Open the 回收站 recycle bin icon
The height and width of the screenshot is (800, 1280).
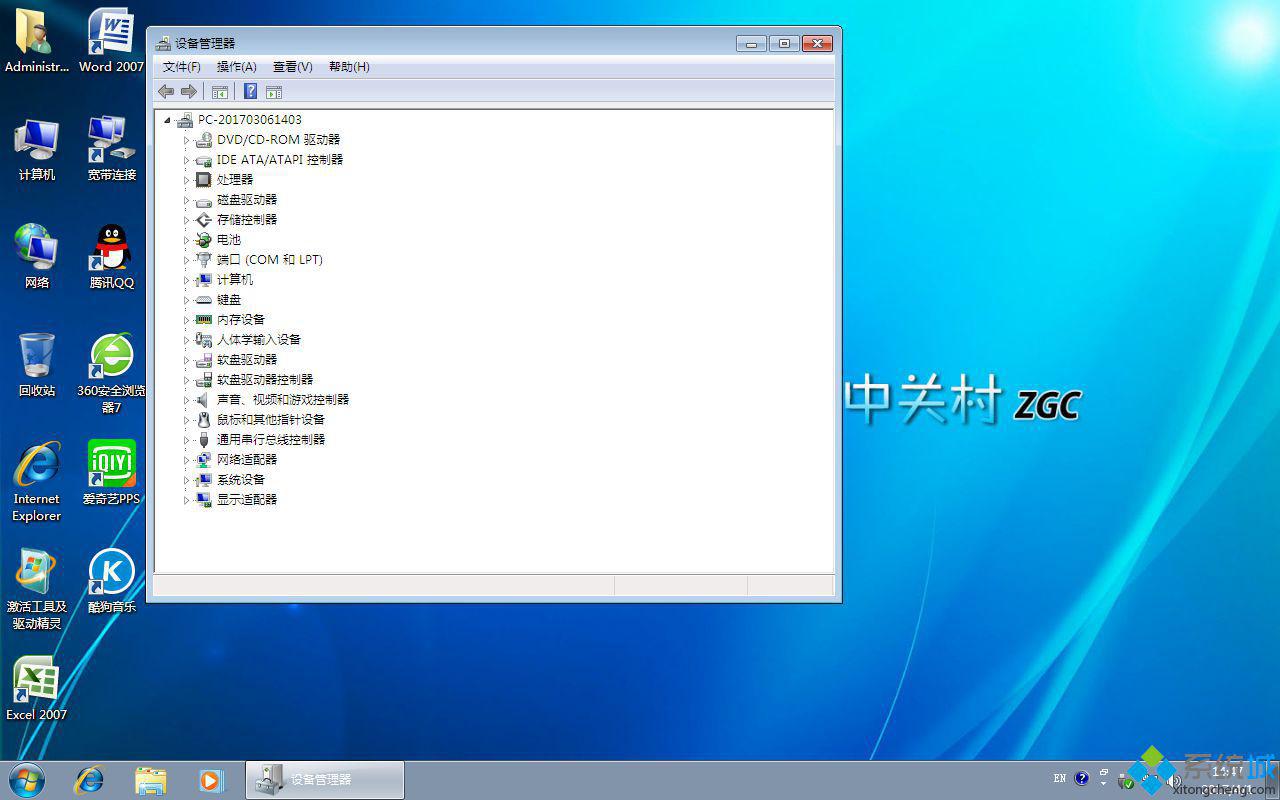click(36, 364)
